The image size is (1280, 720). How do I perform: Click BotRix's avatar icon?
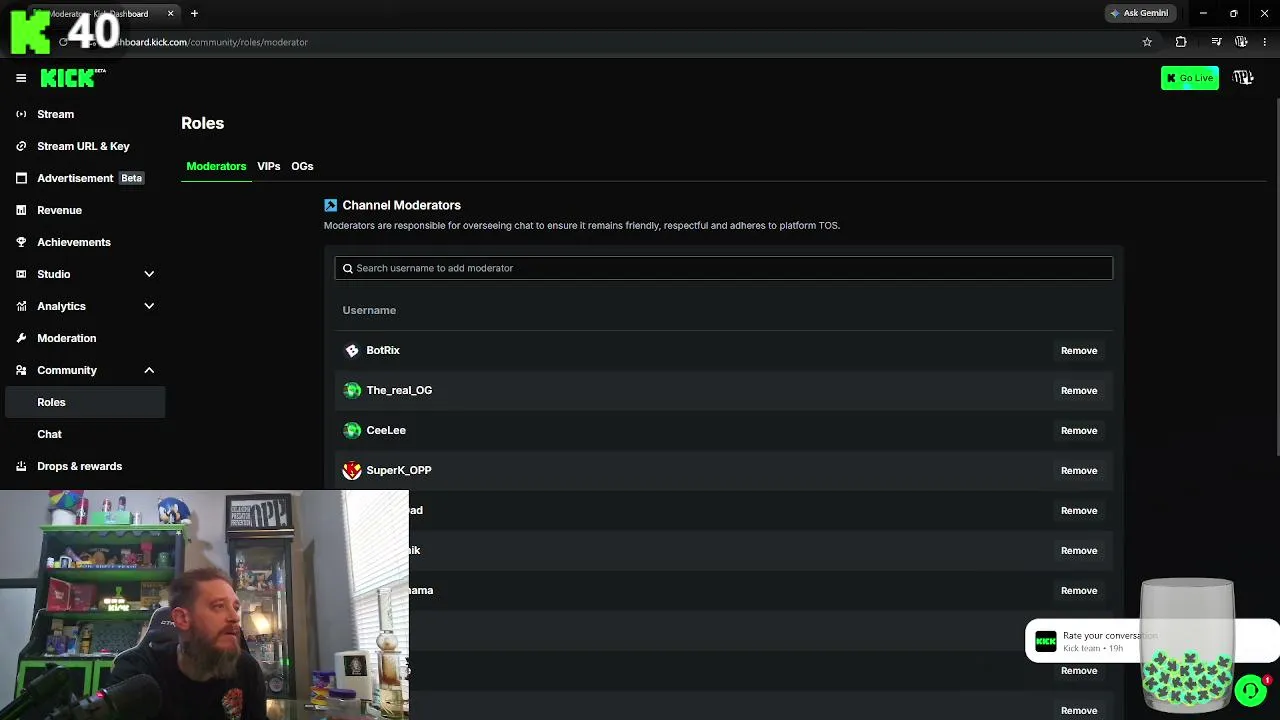(352, 350)
